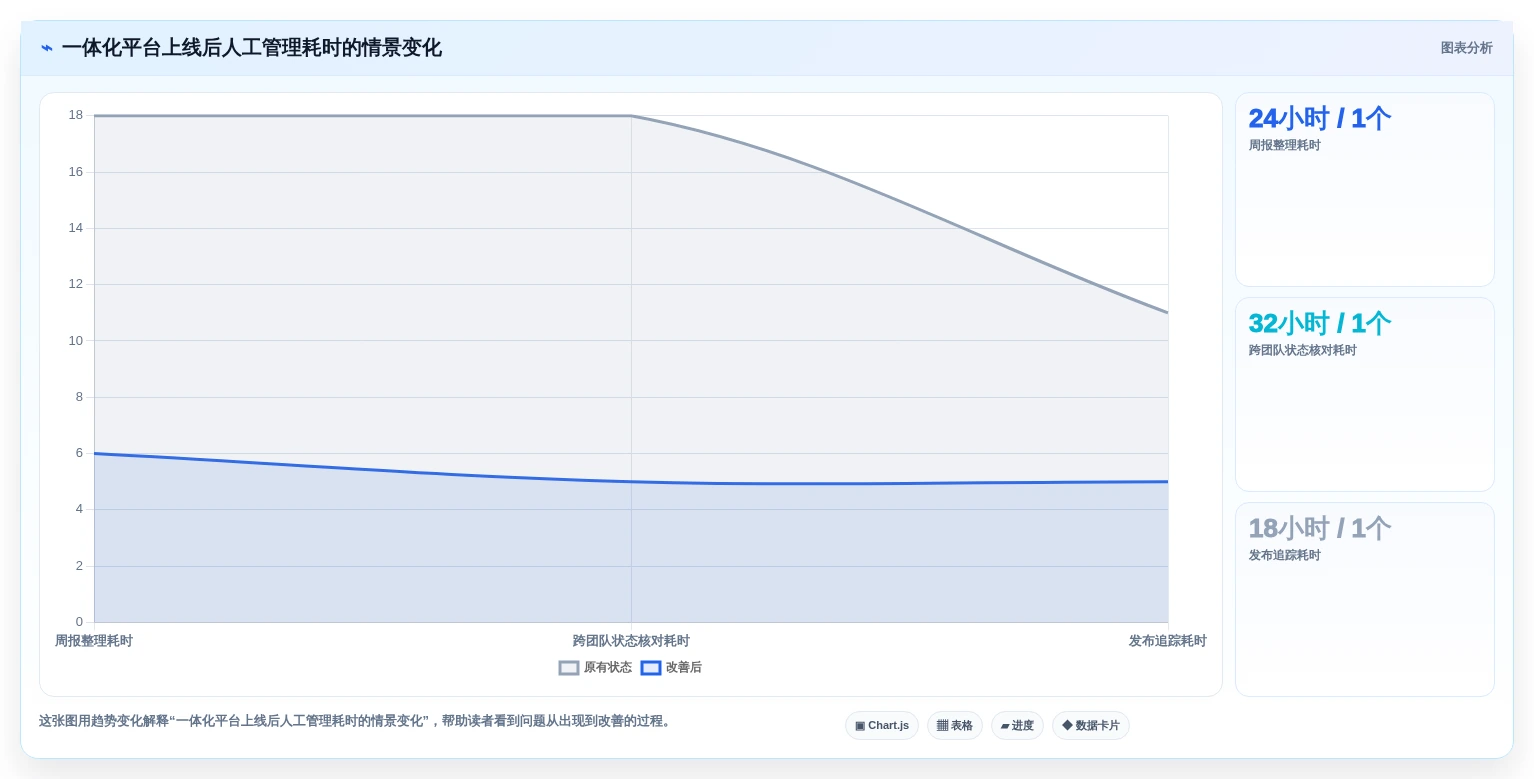The width and height of the screenshot is (1534, 779).
Task: Select the 表格 chip
Action: click(955, 726)
